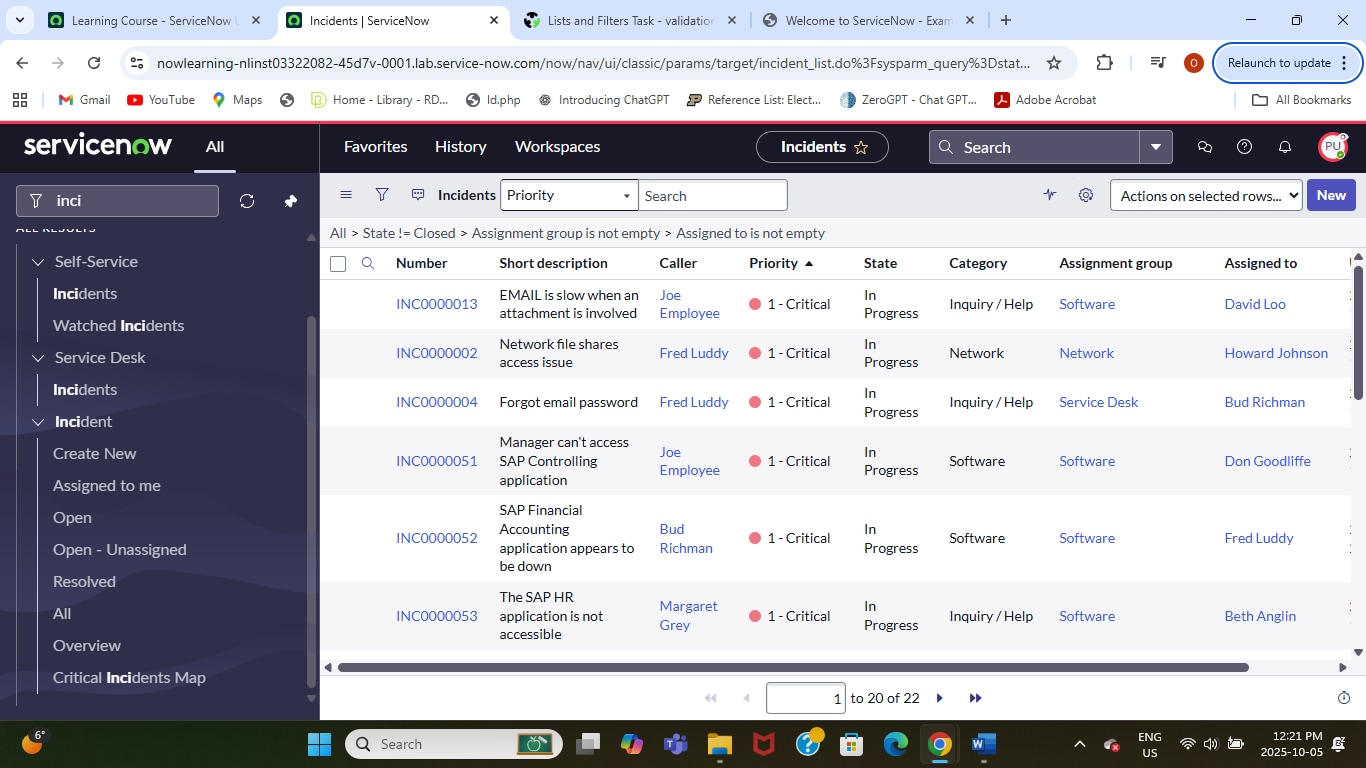Viewport: 1366px width, 768px height.
Task: Open the list filter funnel icon
Action: tap(382, 195)
